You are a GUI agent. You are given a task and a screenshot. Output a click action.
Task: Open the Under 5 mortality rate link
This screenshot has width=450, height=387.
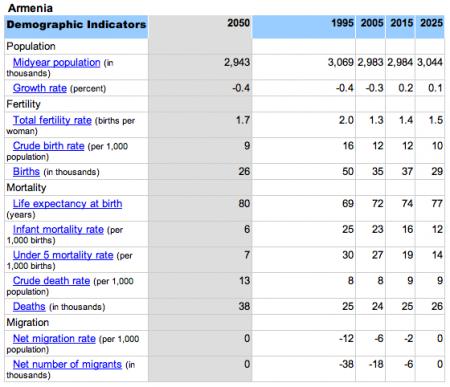[63, 255]
